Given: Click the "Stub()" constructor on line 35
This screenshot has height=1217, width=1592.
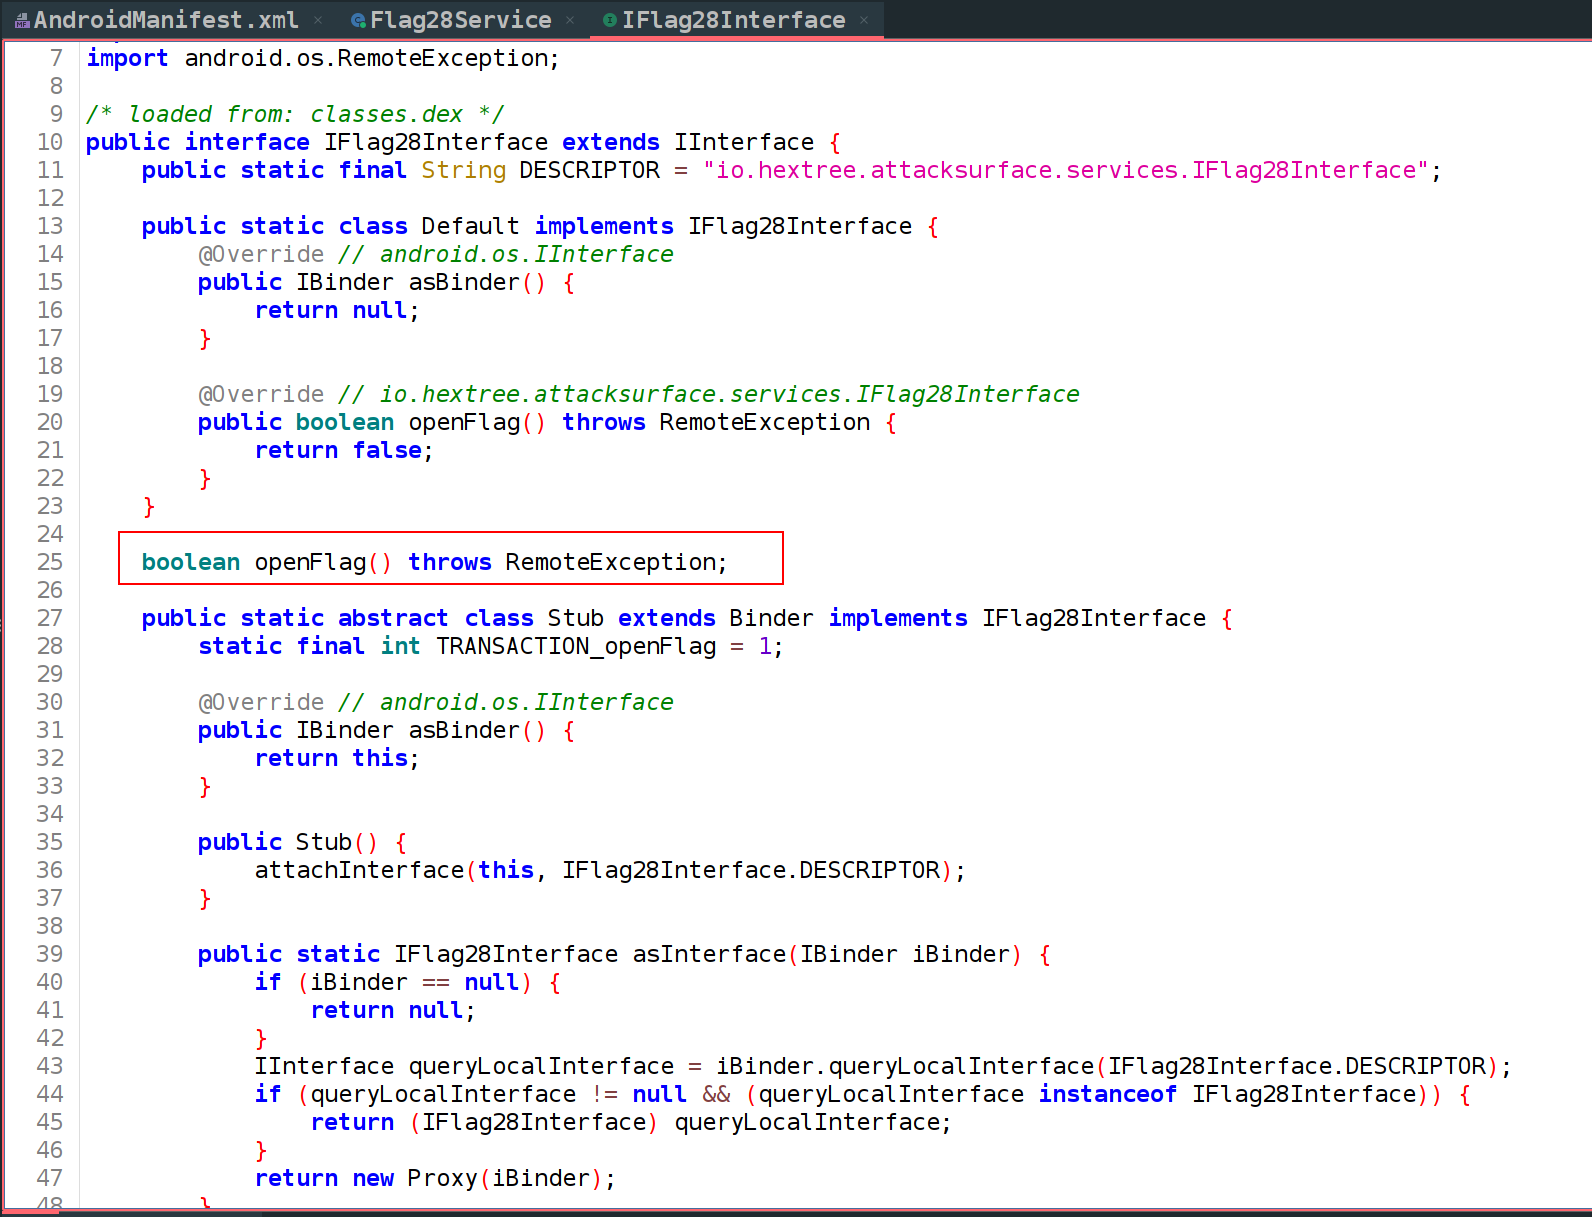Looking at the screenshot, I should pyautogui.click(x=336, y=842).
